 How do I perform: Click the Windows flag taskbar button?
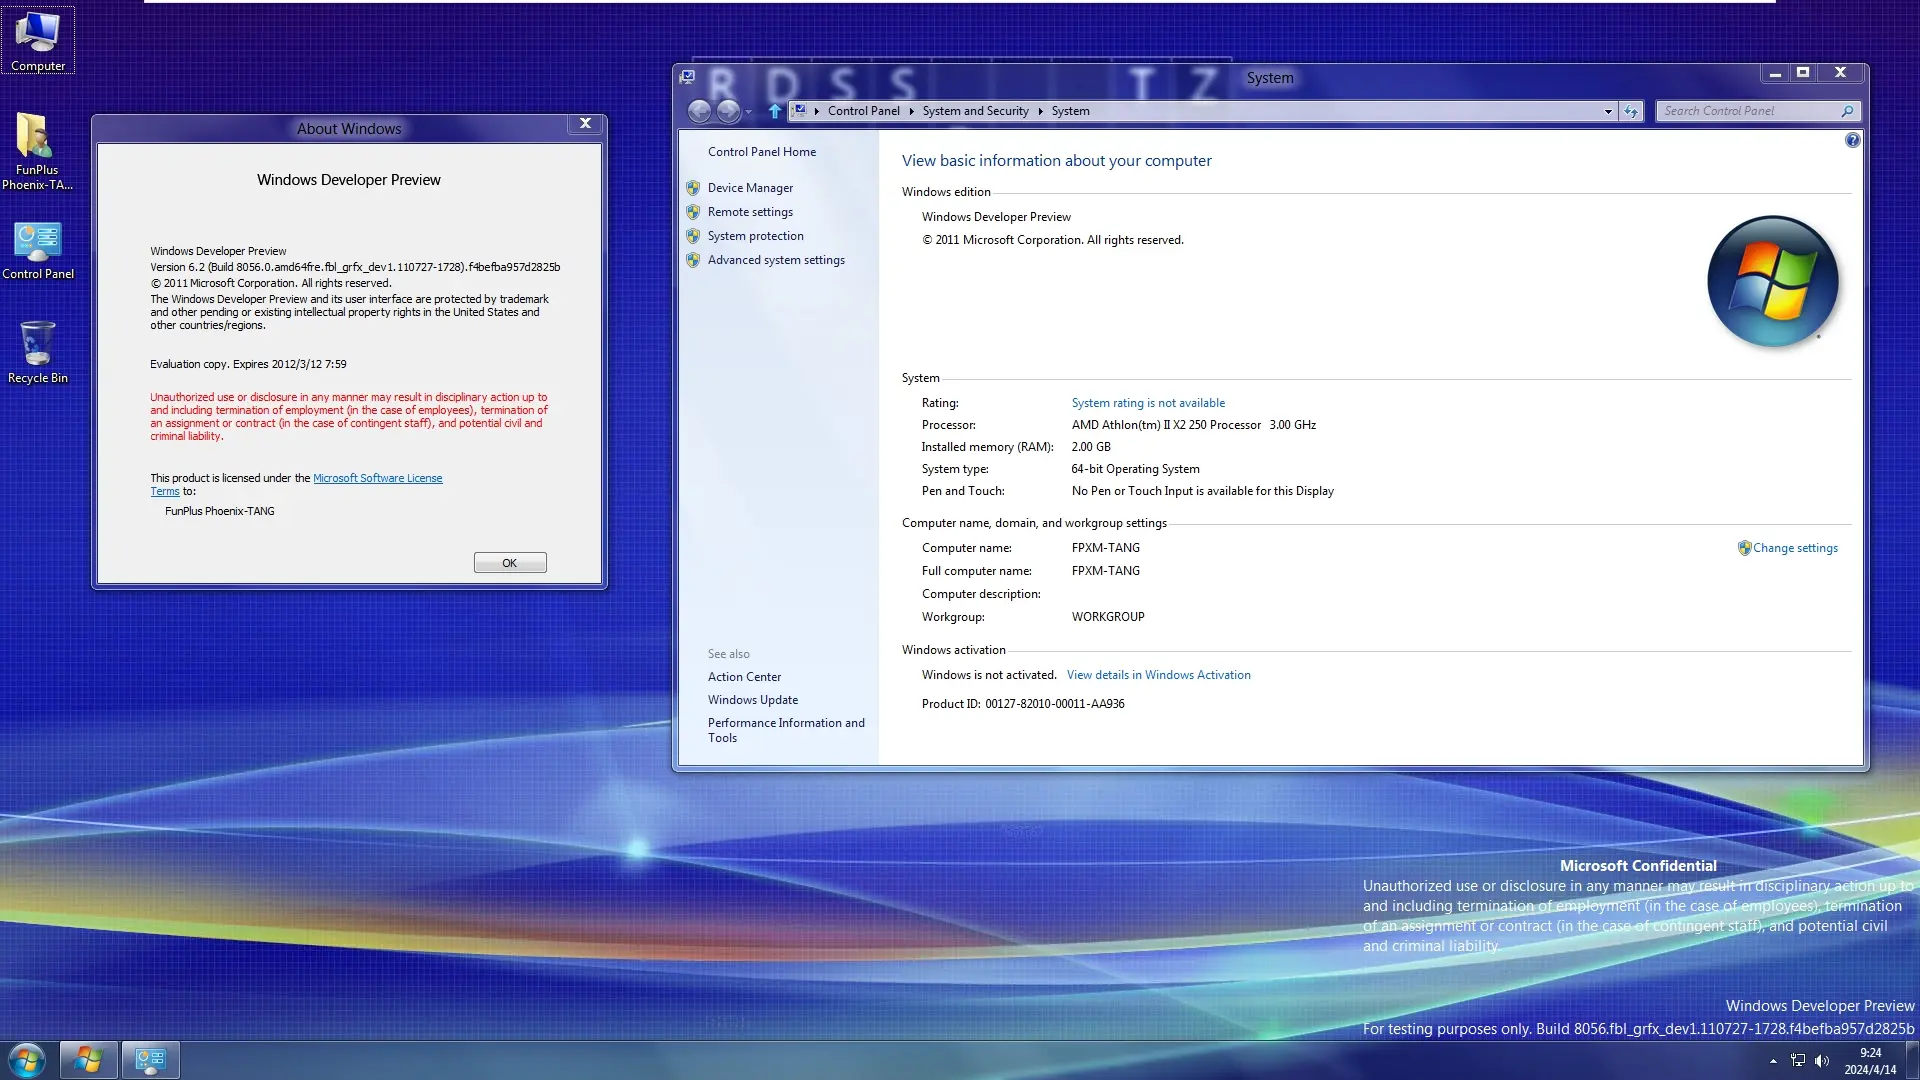point(88,1060)
